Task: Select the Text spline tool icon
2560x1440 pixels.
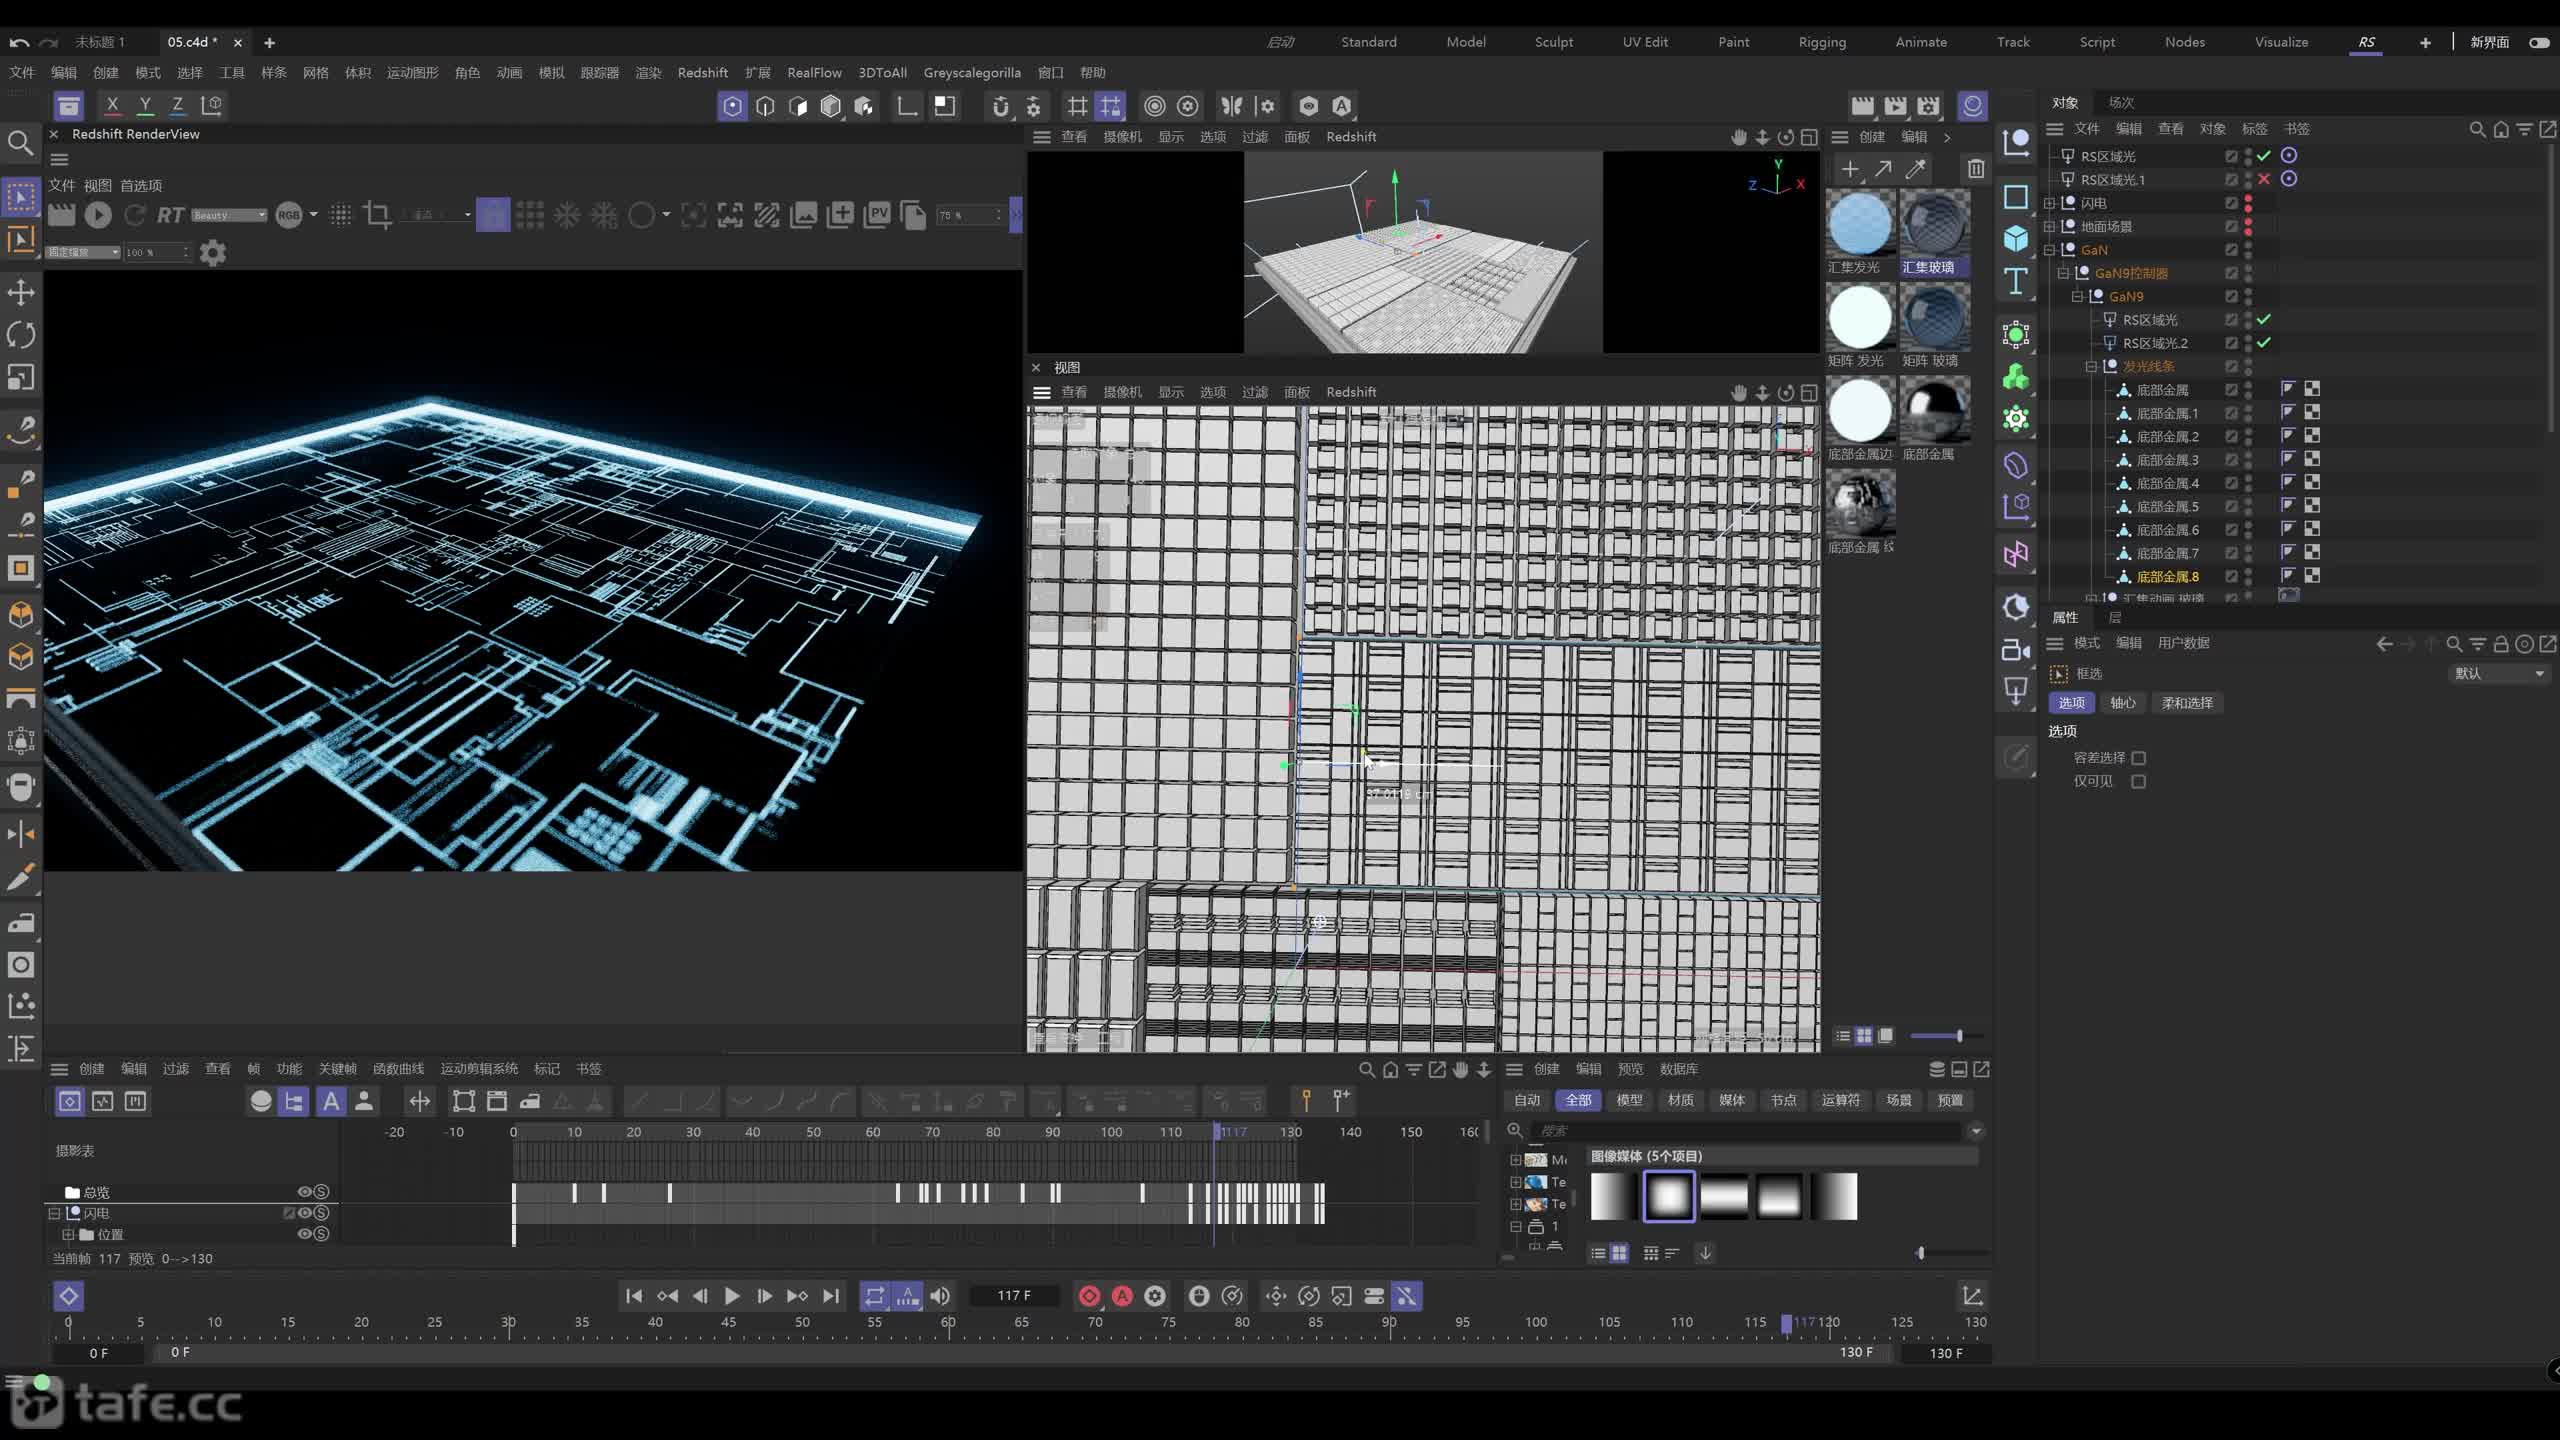Action: click(x=2016, y=281)
